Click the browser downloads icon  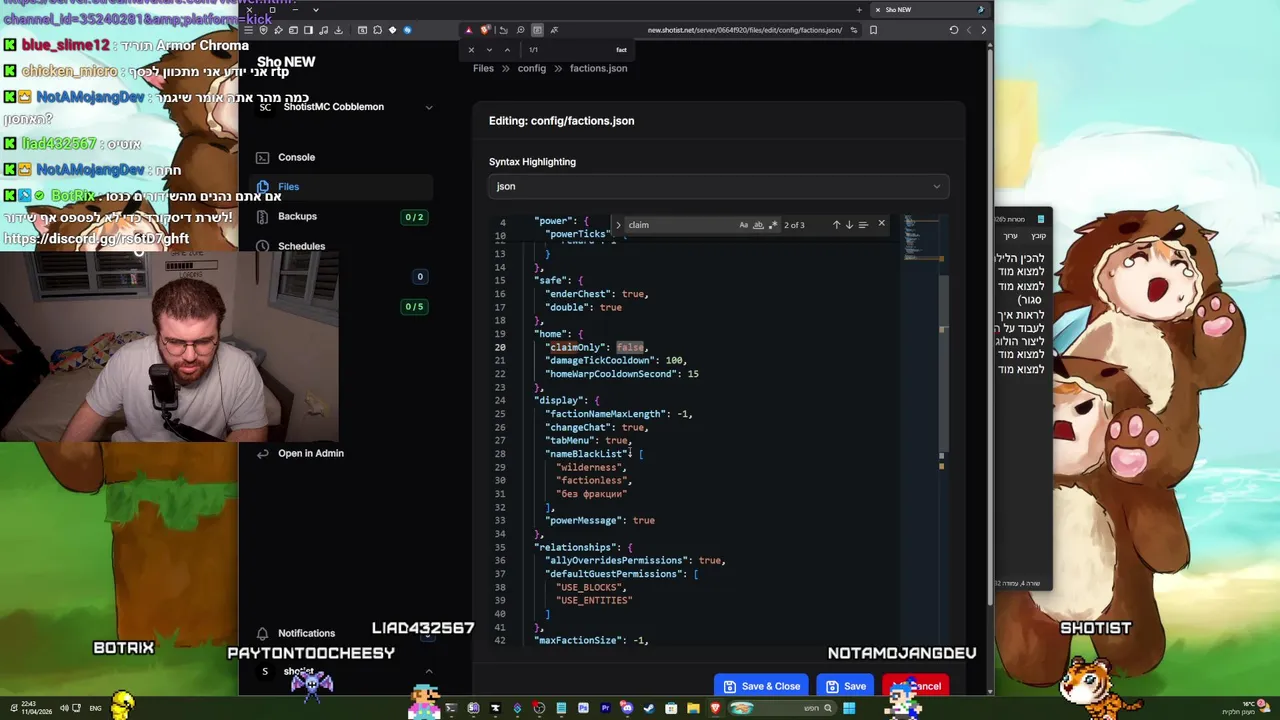click(x=339, y=30)
